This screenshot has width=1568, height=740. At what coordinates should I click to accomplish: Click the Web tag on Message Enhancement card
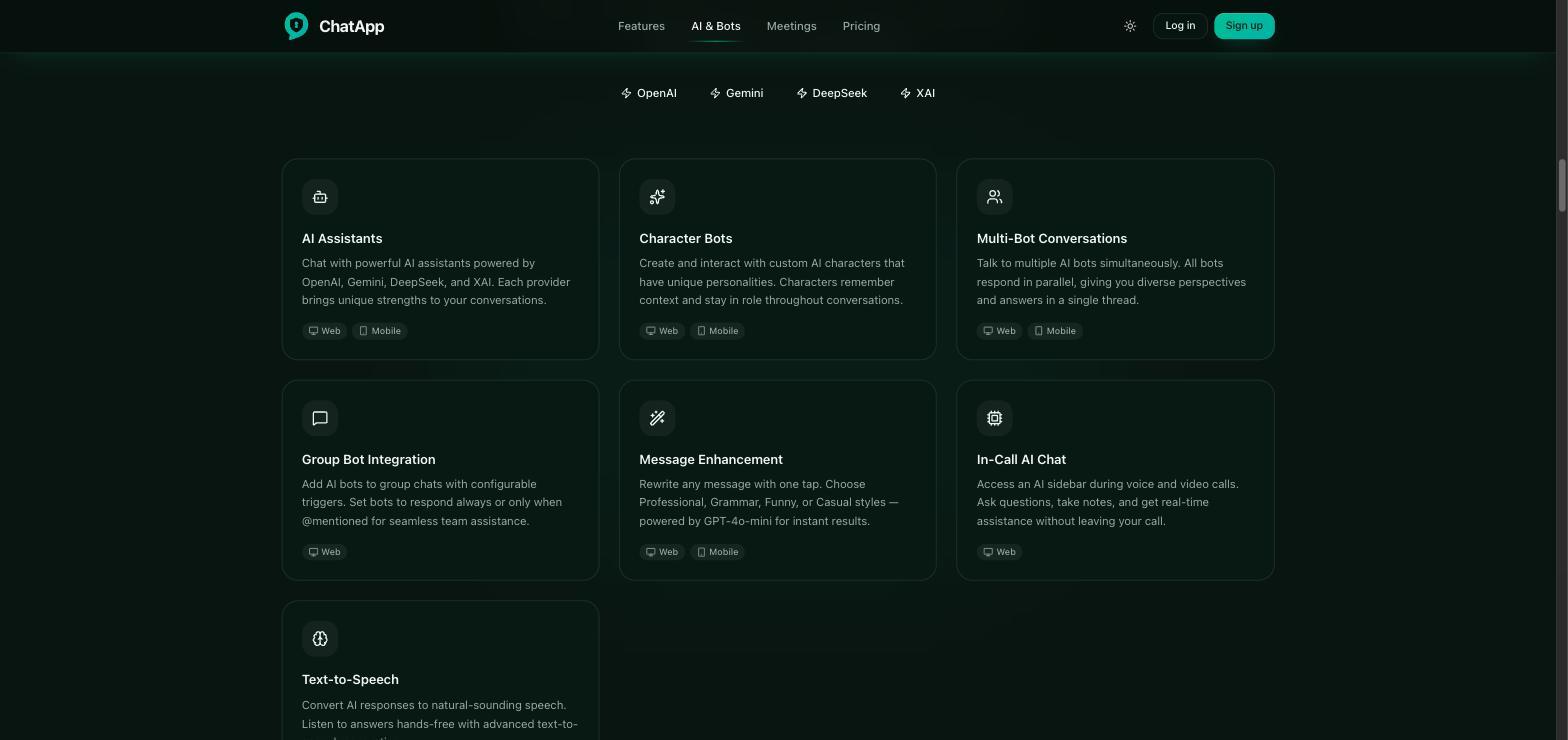pos(662,552)
